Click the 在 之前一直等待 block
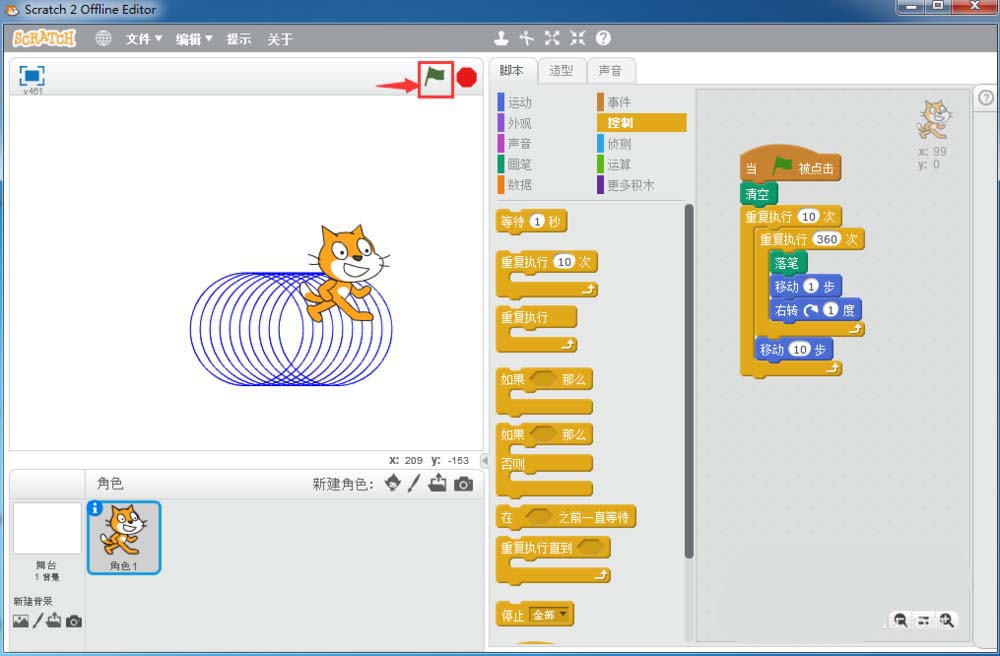The image size is (1000, 656). (x=566, y=517)
